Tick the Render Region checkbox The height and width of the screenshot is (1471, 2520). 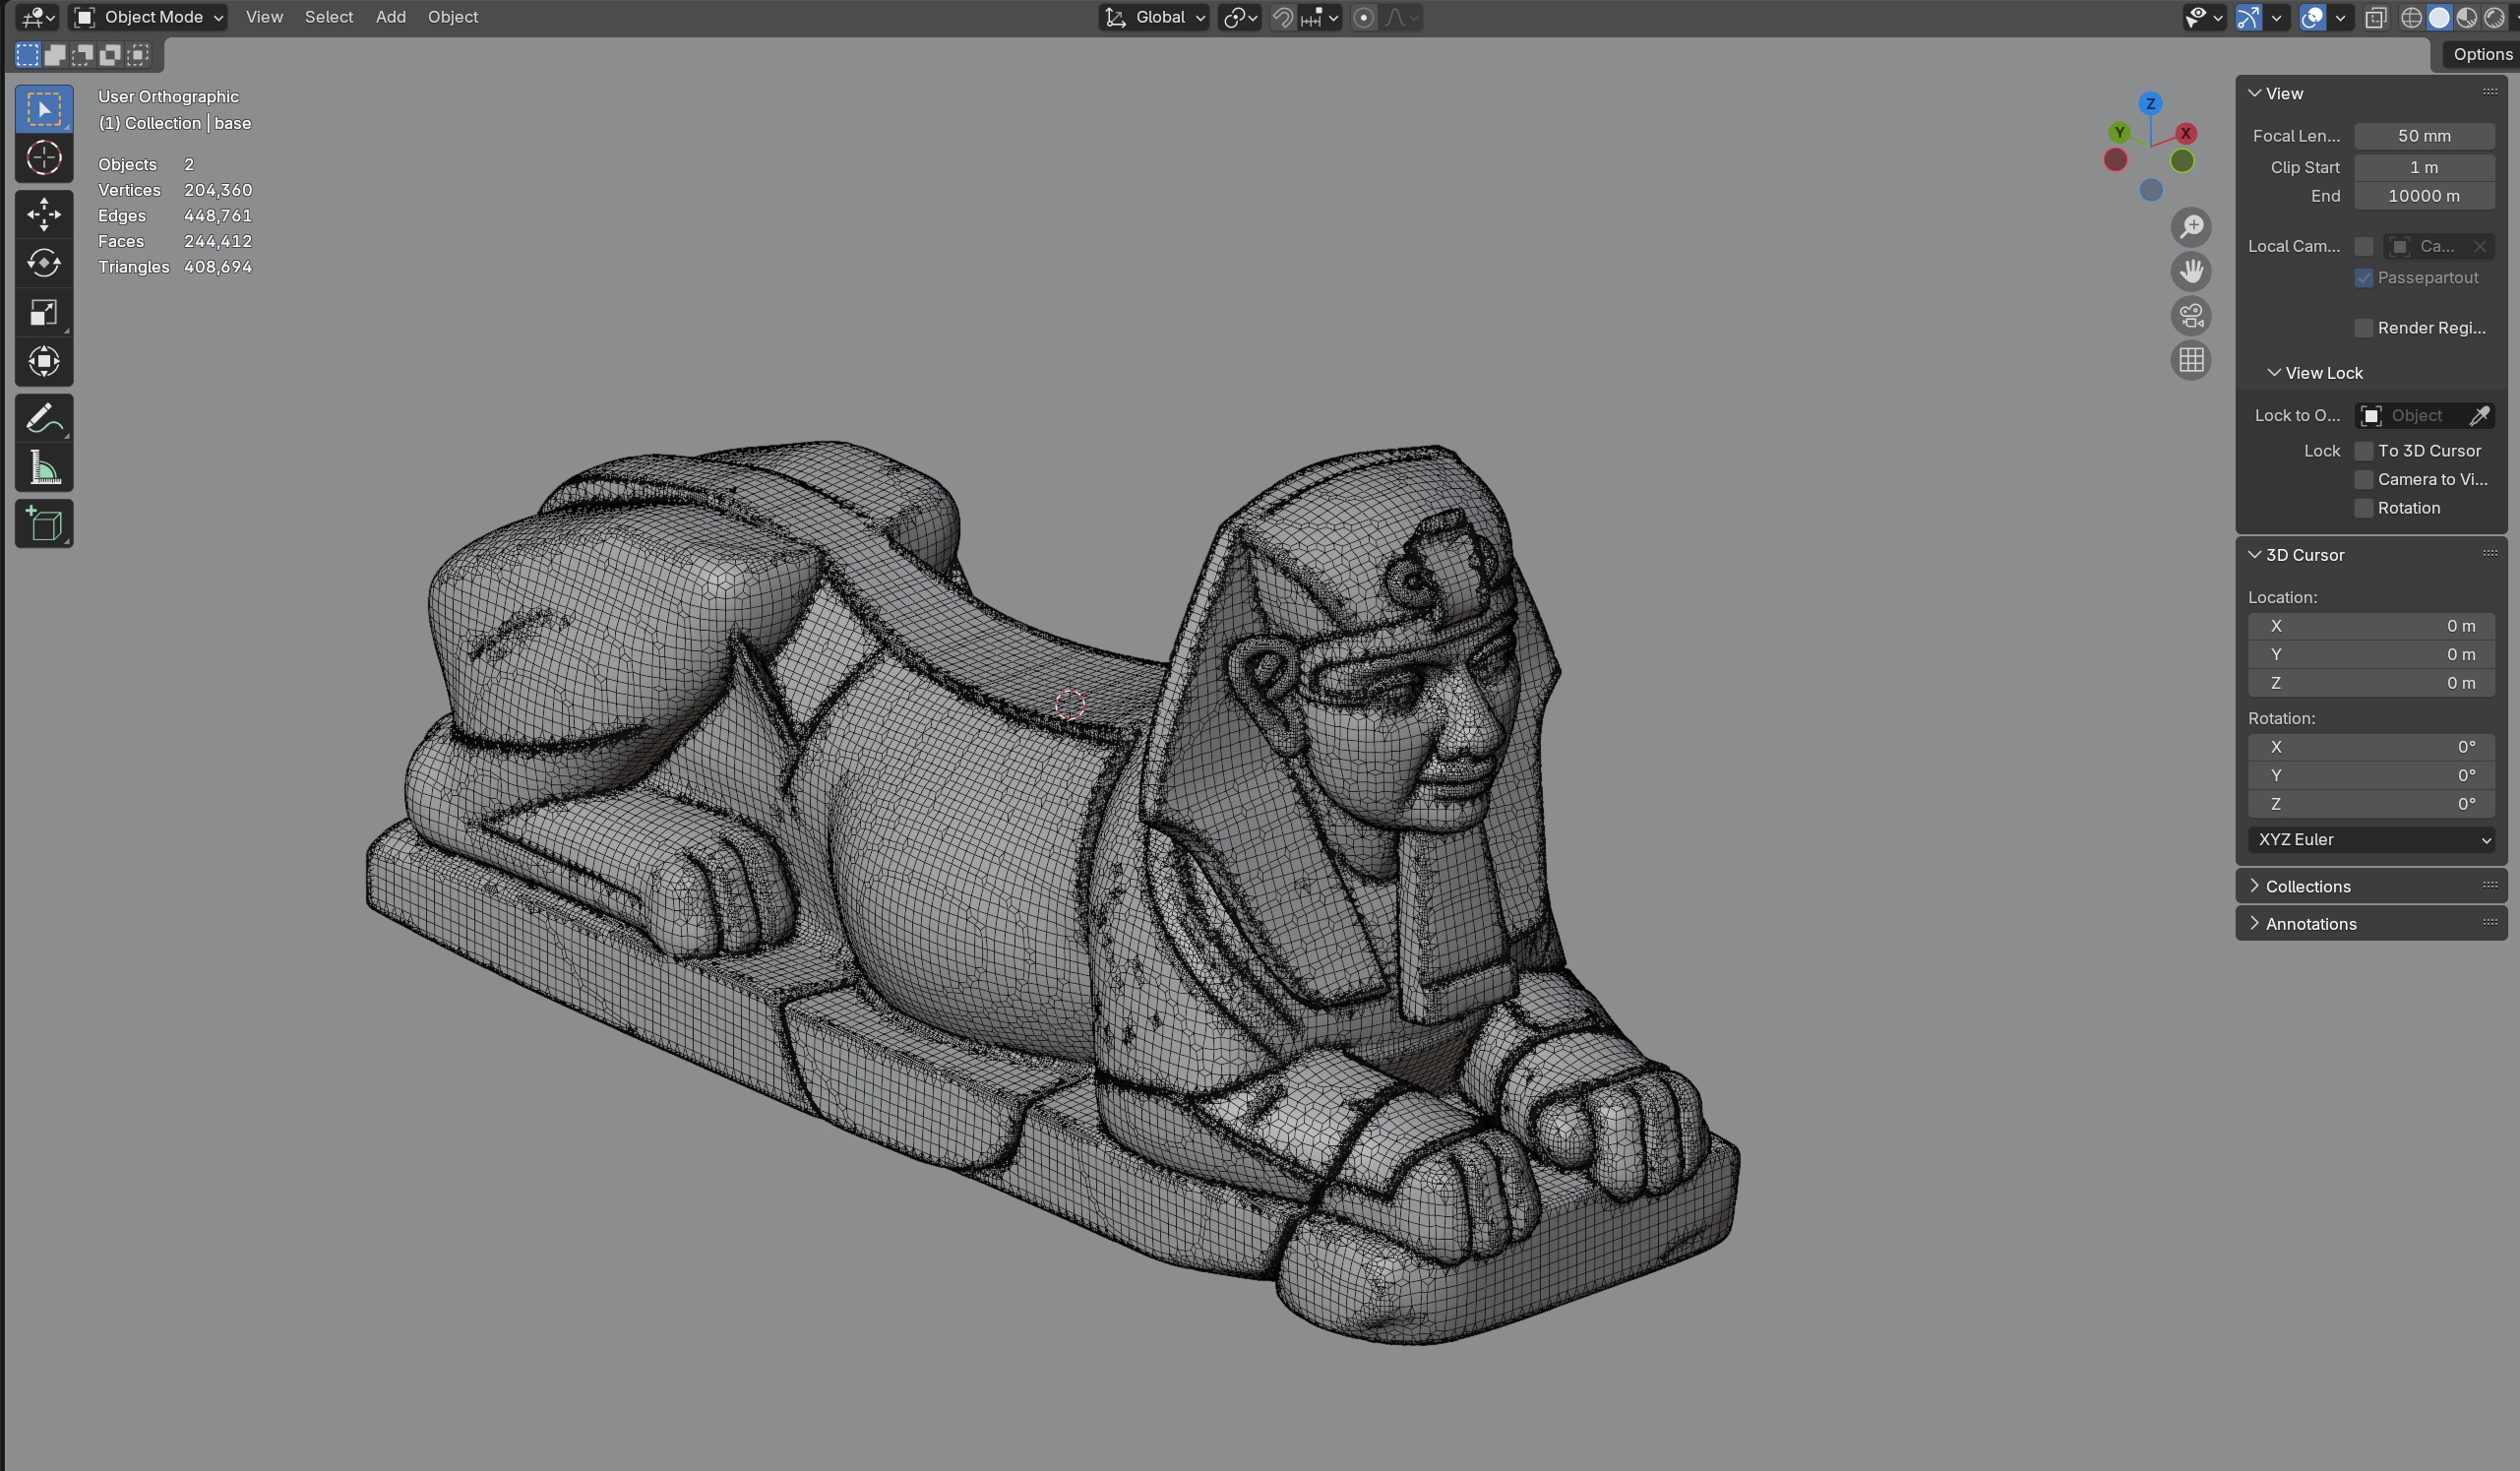tap(2364, 328)
